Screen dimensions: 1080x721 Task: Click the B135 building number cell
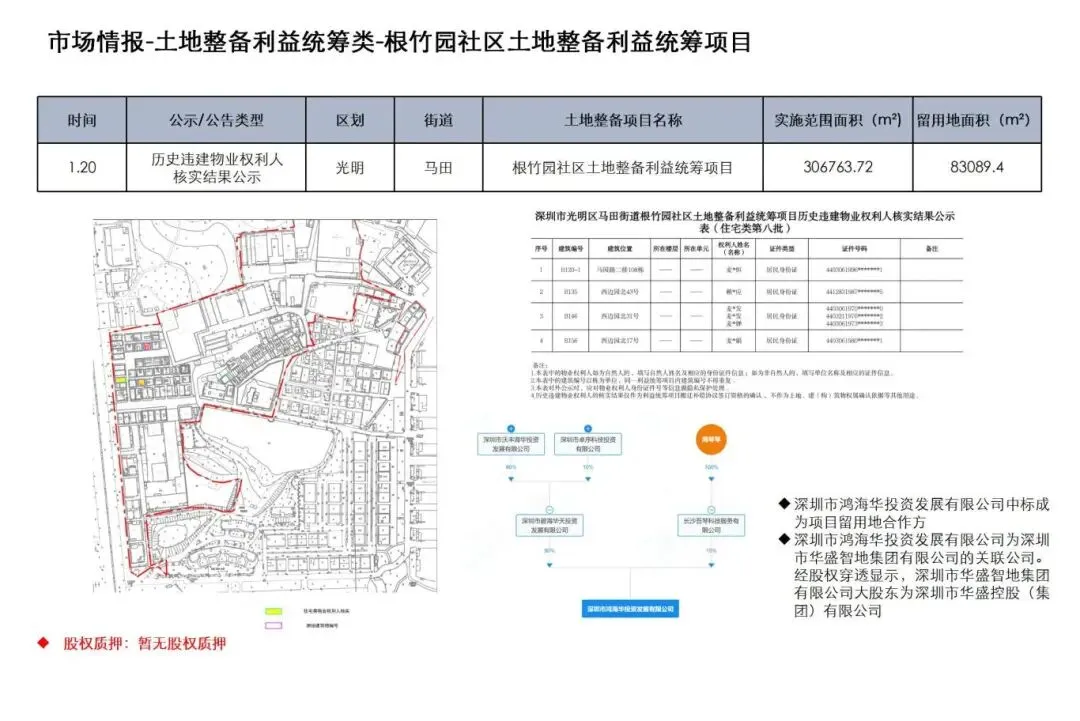570,292
